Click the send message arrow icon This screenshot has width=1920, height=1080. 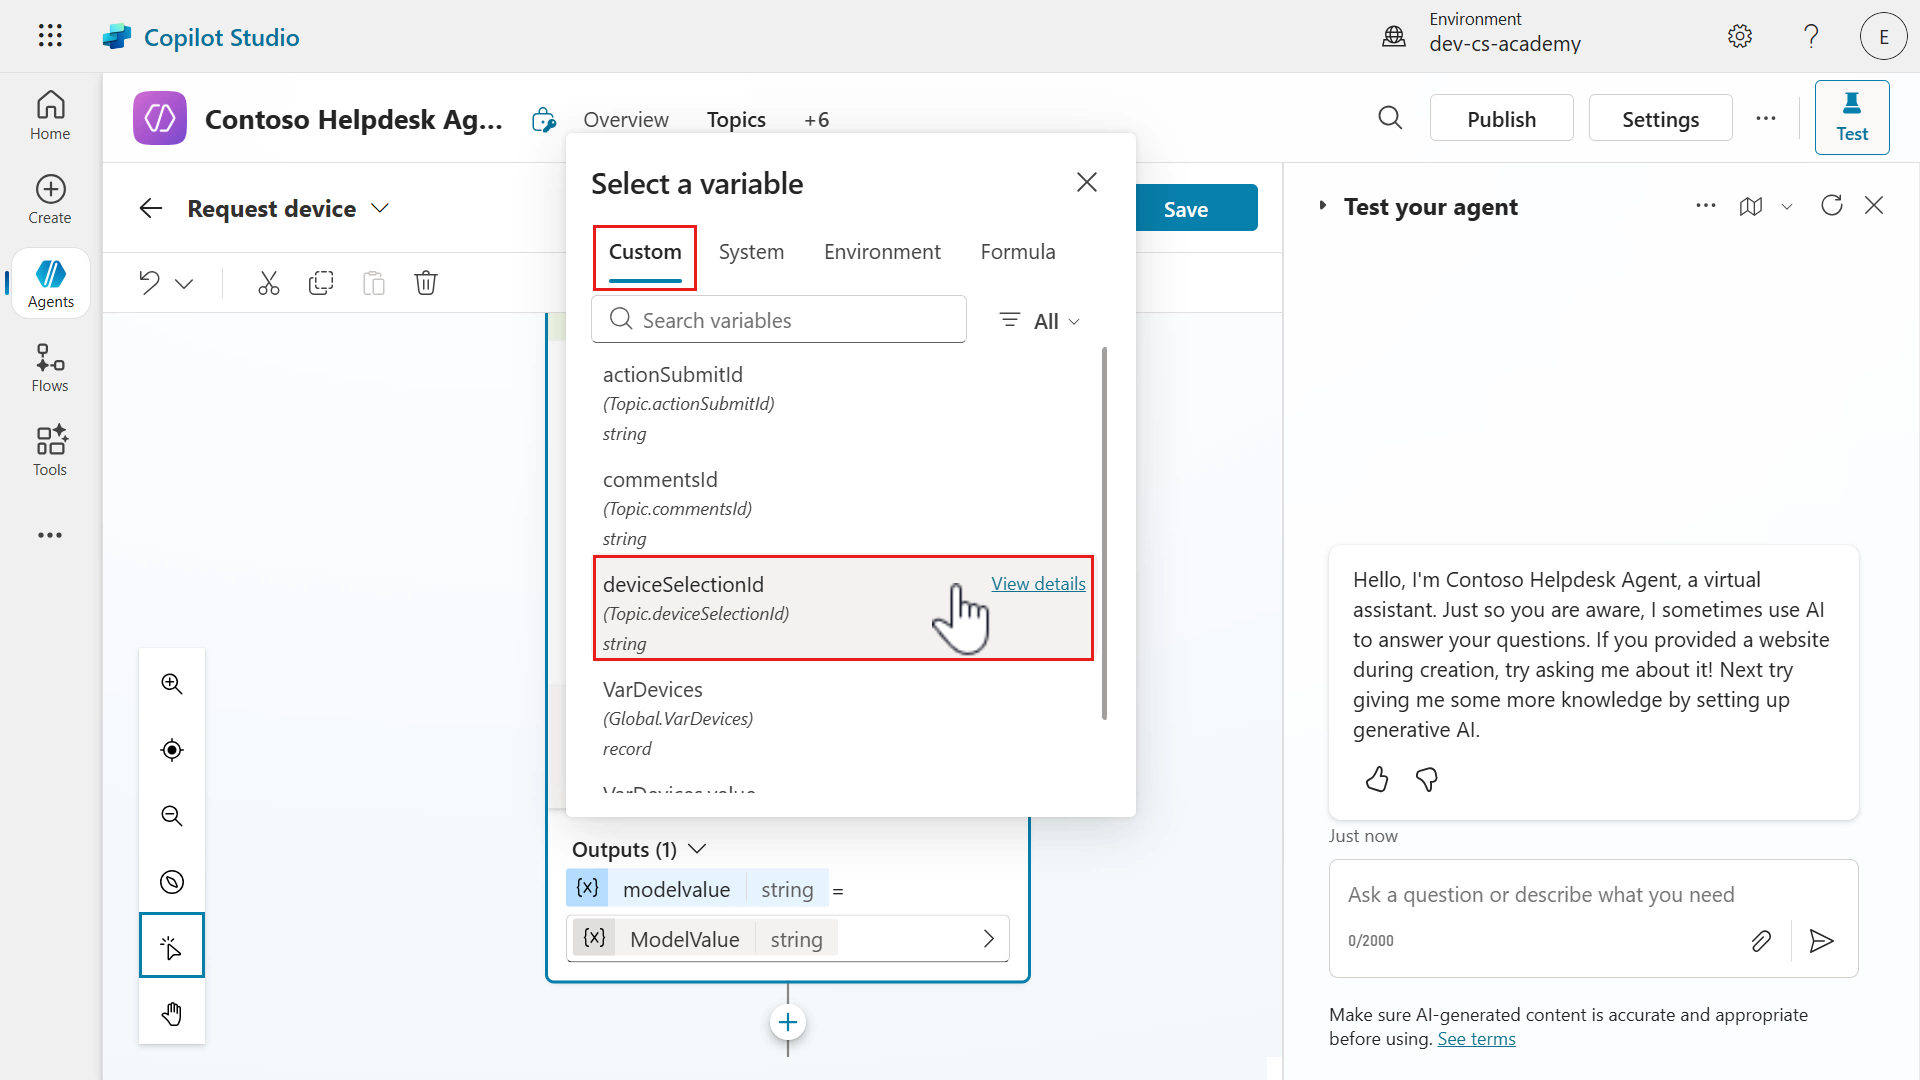click(1821, 941)
